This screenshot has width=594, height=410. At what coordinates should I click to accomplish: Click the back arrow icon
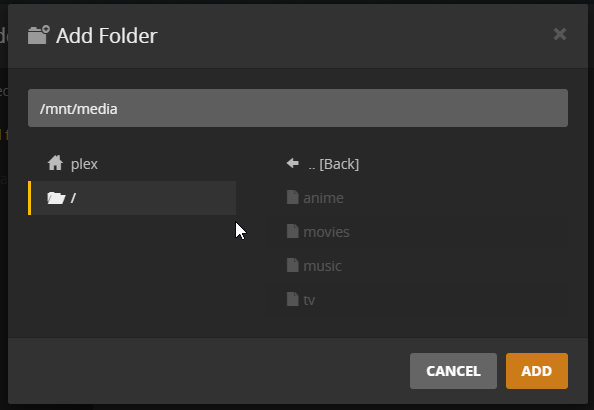coord(293,163)
